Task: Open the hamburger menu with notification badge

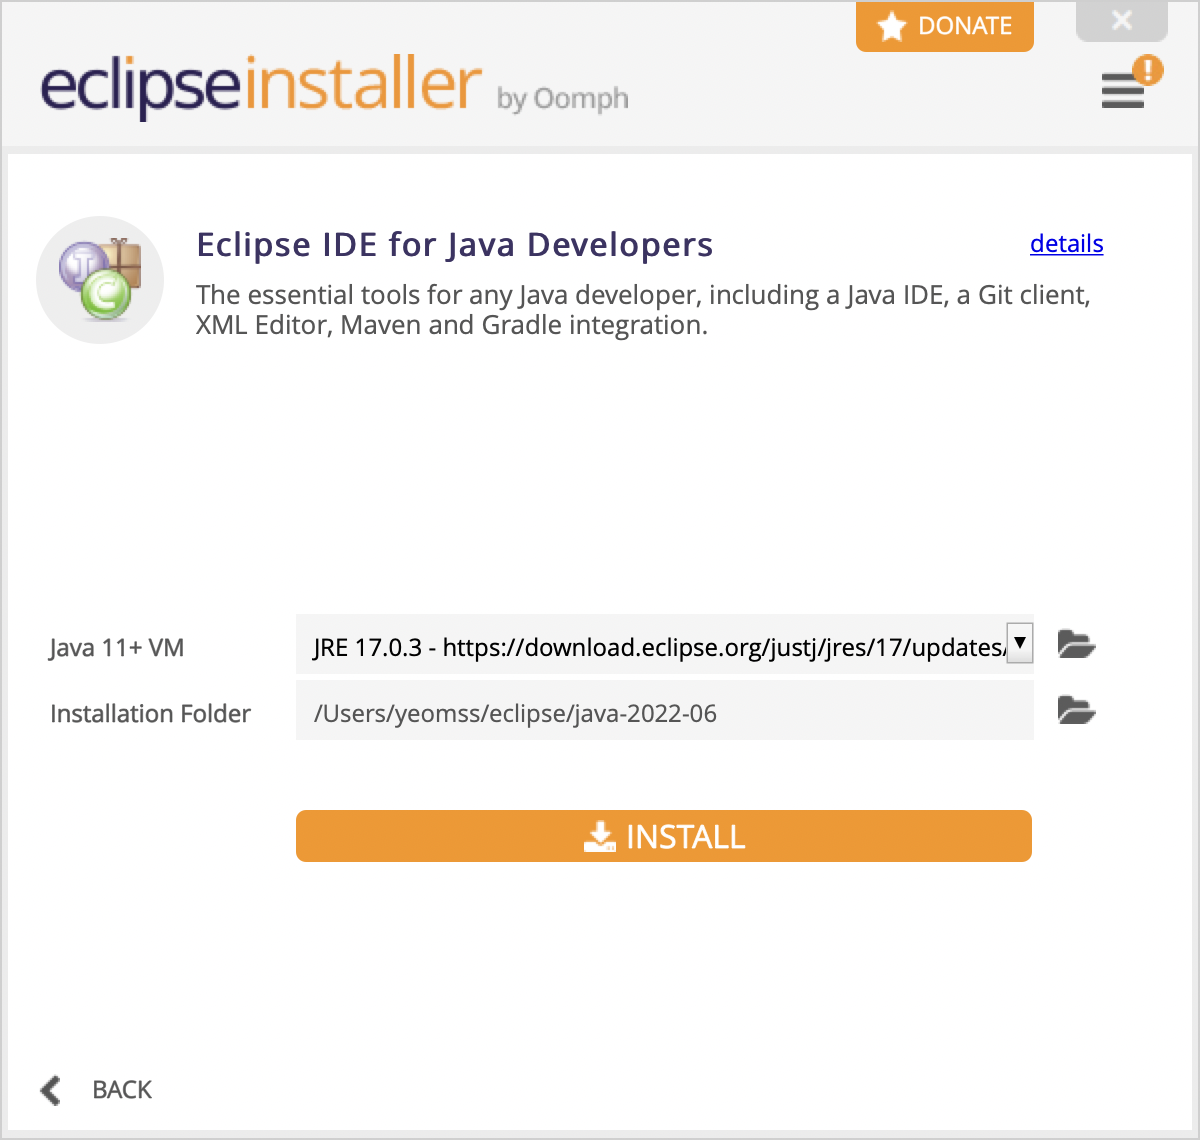Action: coord(1130,83)
